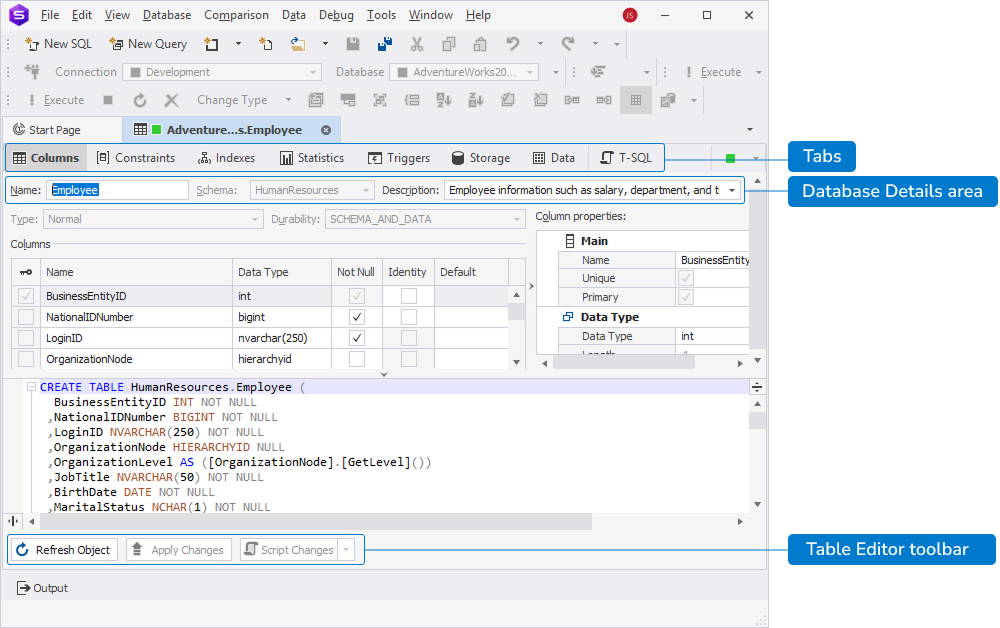
Task: Switch to the Constraints tab
Action: (136, 158)
